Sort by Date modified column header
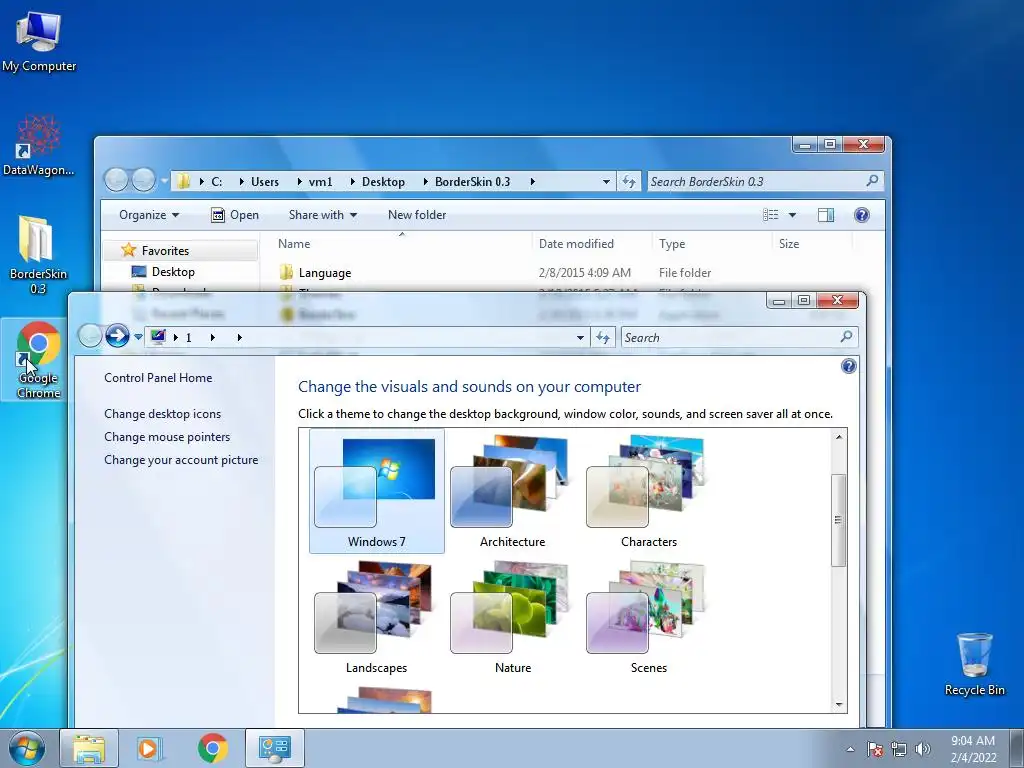 click(x=592, y=244)
